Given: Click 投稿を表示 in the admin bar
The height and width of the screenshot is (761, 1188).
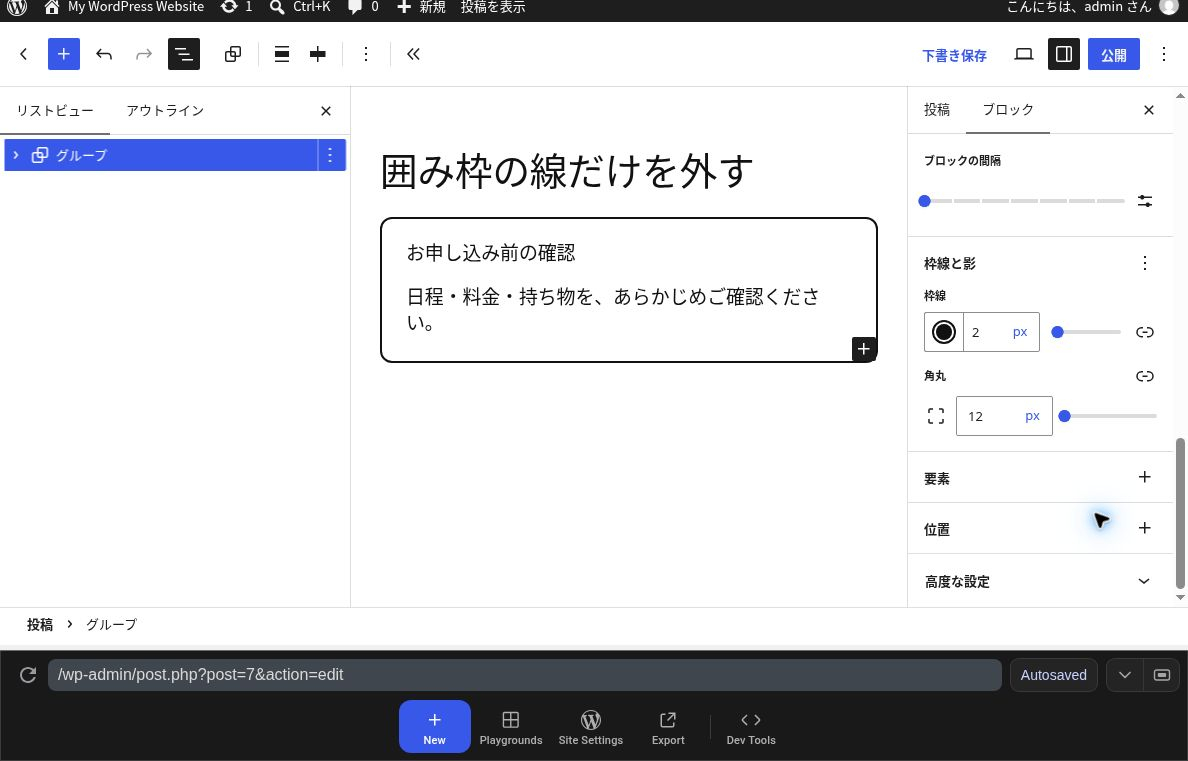Looking at the screenshot, I should coord(492,8).
